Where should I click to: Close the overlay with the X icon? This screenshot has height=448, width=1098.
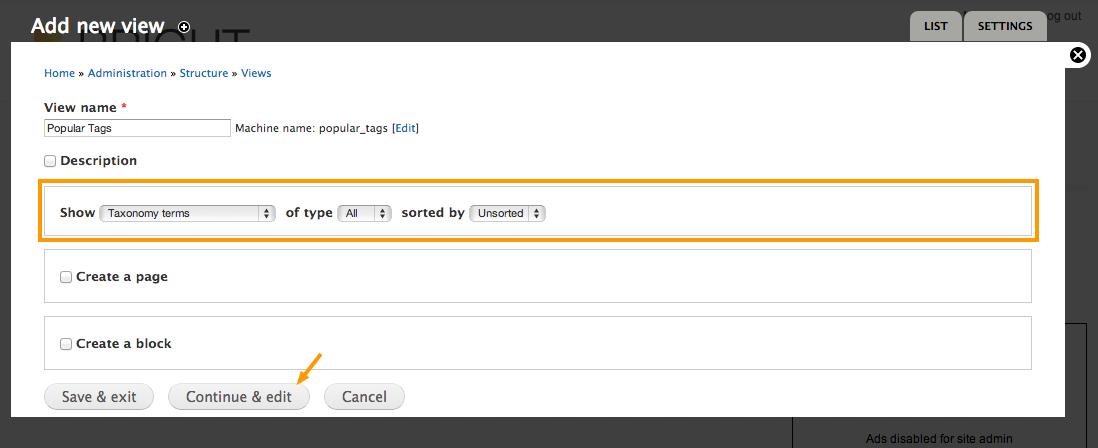[1078, 55]
